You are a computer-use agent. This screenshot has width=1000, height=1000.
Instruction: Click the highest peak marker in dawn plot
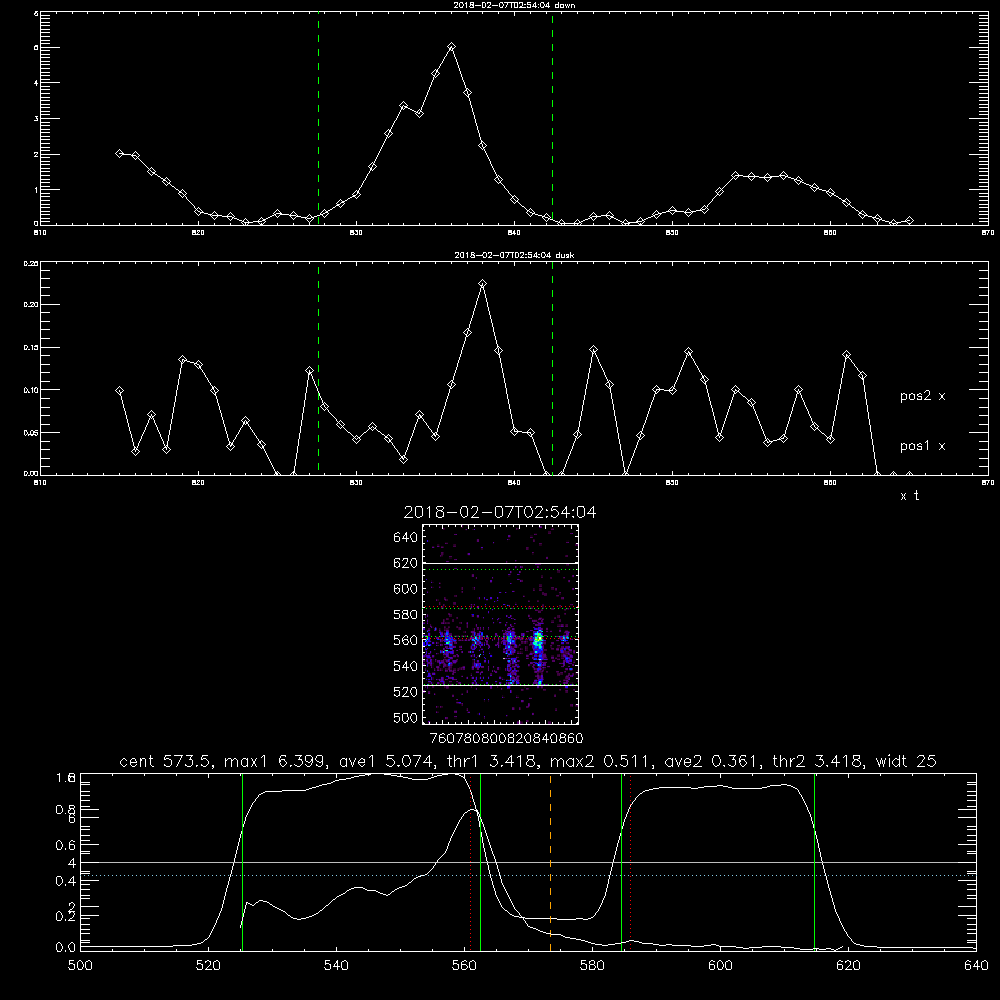click(452, 47)
